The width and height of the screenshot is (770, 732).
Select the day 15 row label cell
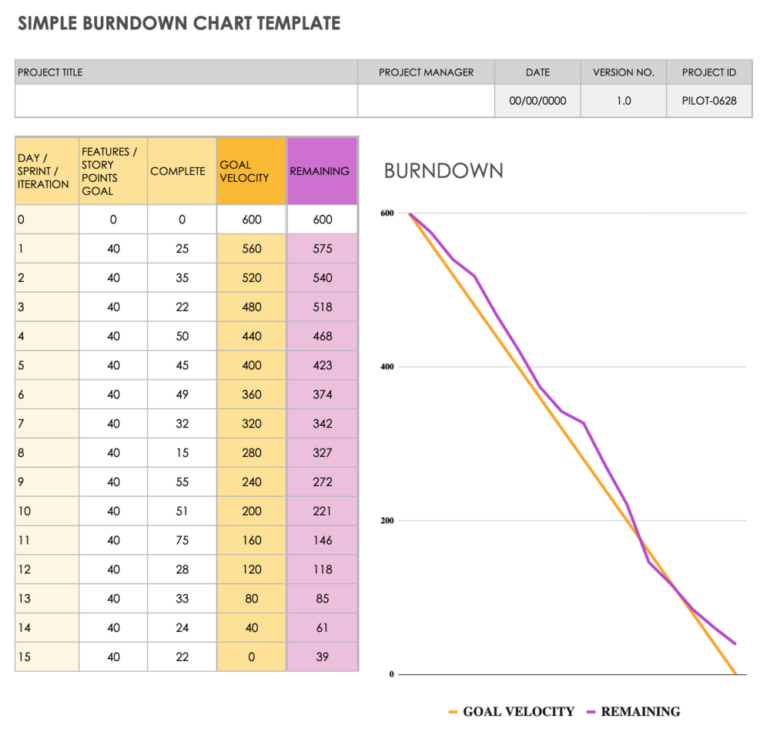[47, 656]
